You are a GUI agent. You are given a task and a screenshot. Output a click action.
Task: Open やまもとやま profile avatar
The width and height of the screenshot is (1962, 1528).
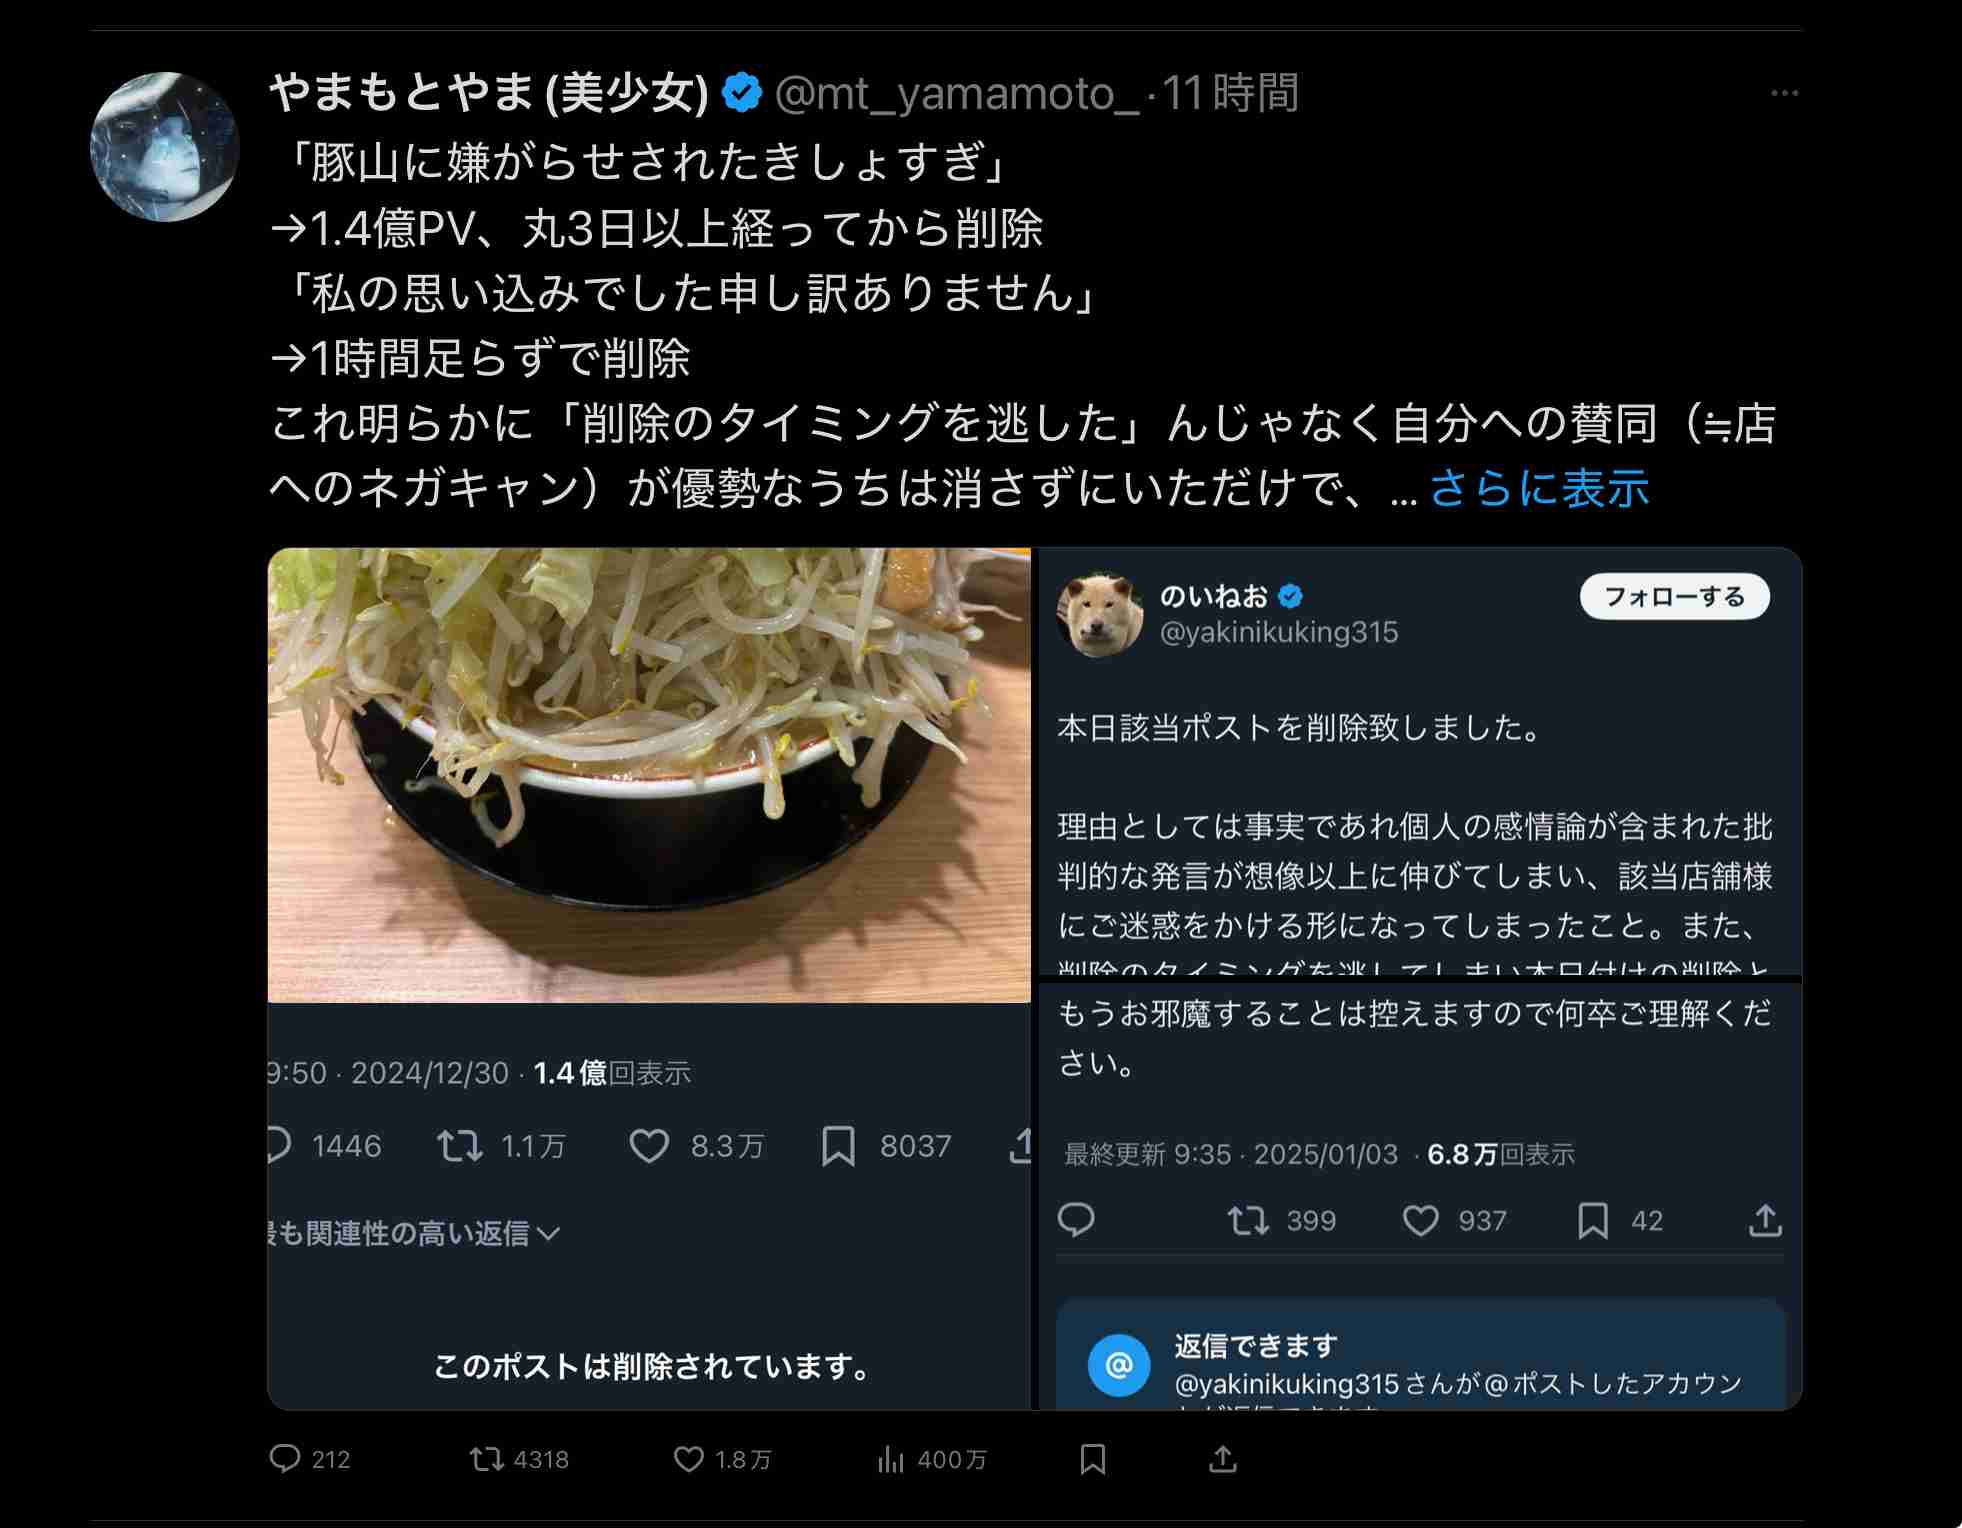coord(165,147)
